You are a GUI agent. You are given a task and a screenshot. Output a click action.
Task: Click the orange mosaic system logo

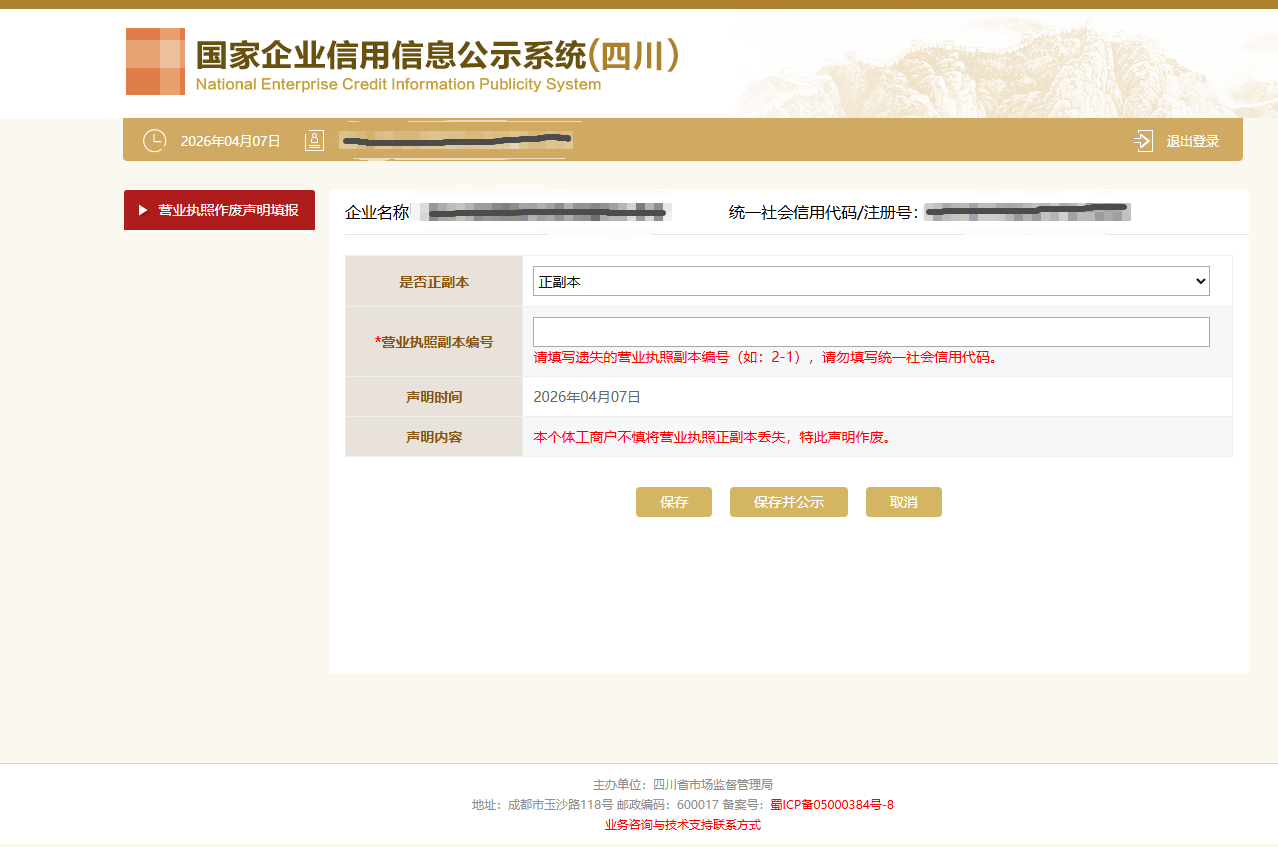pos(155,62)
